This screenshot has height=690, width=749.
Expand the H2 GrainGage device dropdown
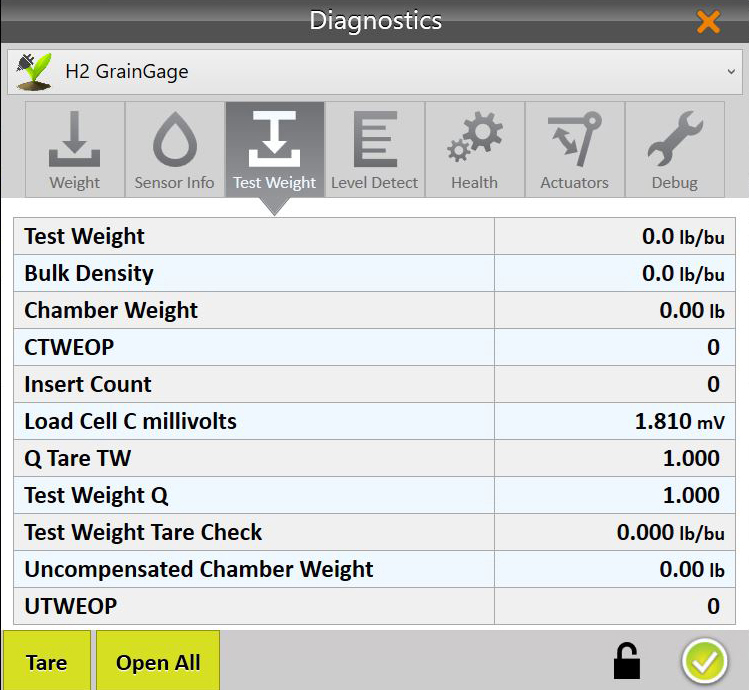[x=730, y=72]
